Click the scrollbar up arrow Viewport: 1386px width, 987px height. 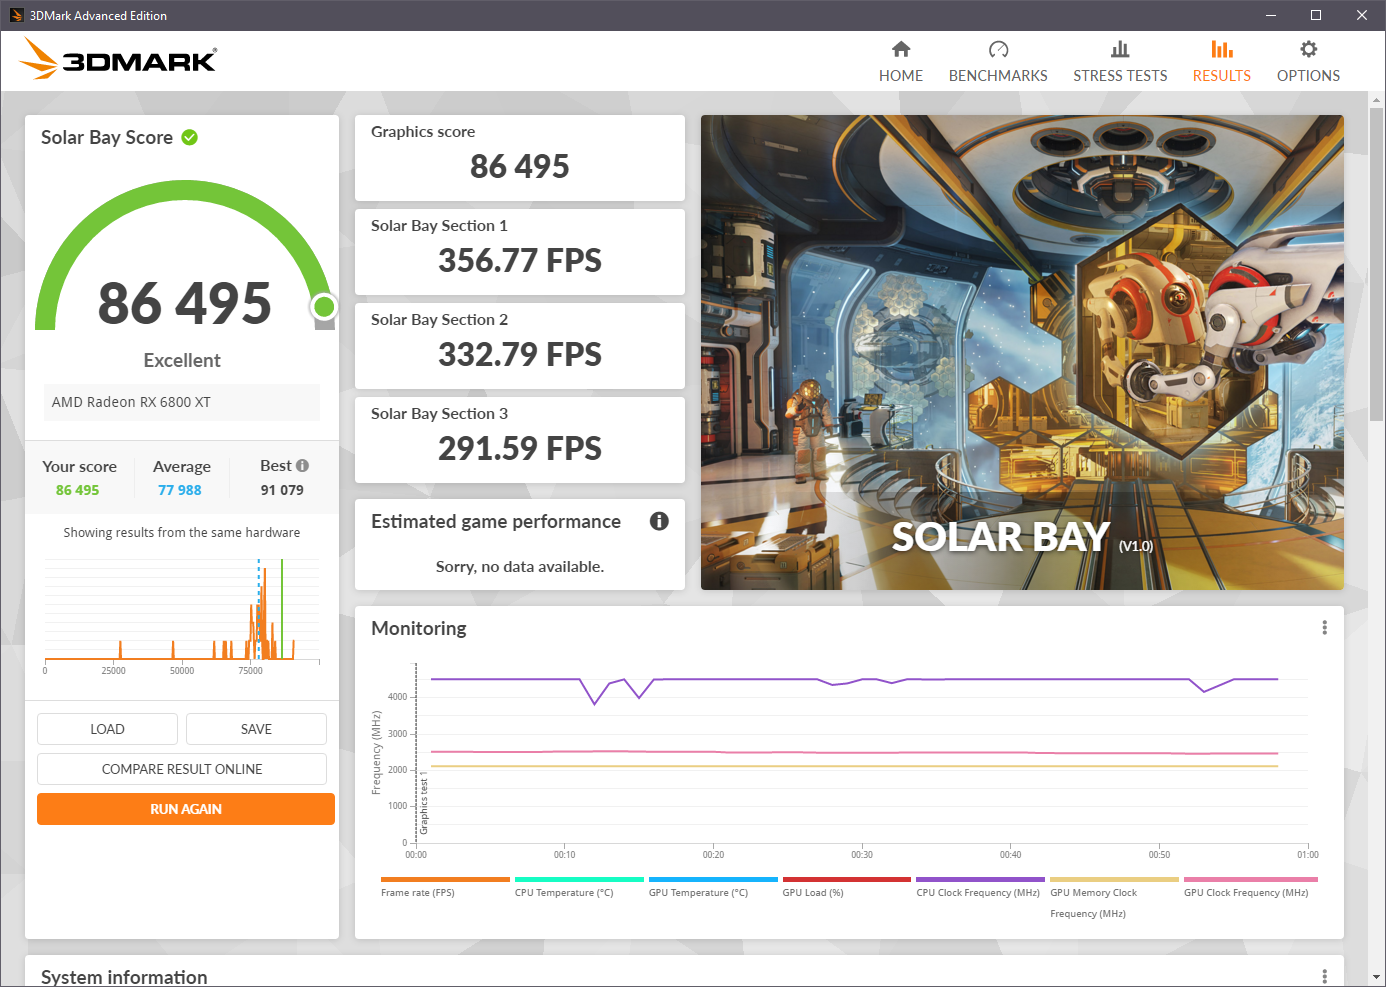coord(1377,100)
